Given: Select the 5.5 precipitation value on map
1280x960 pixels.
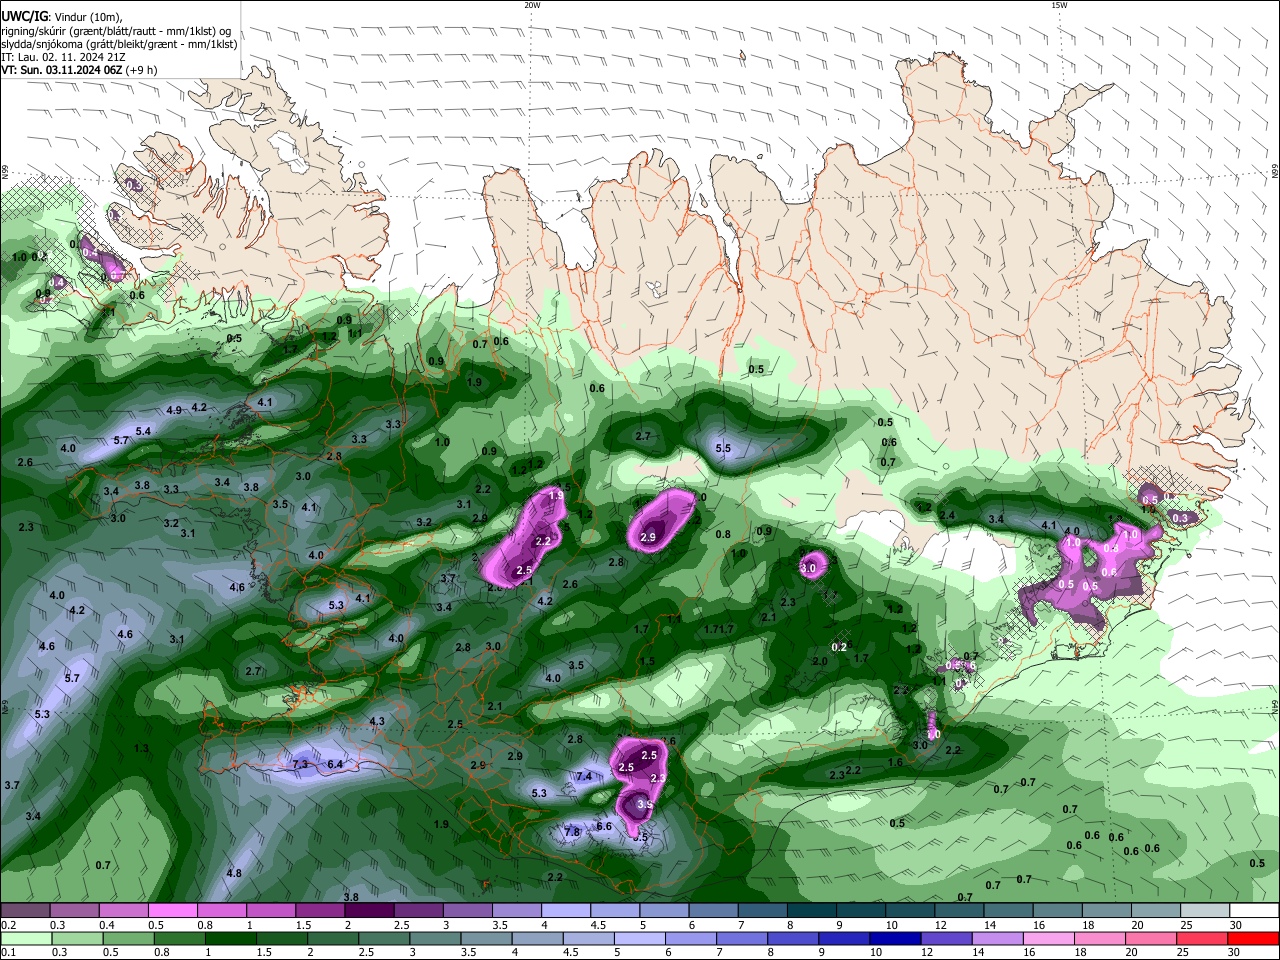Looking at the screenshot, I should point(723,448).
